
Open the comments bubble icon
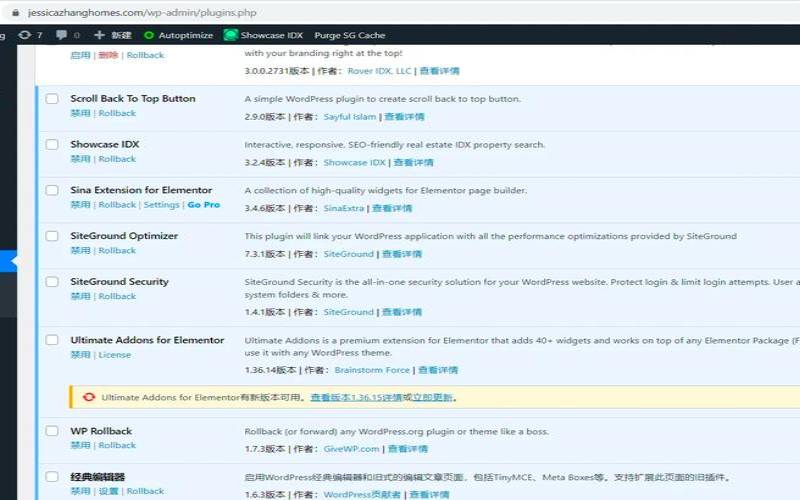pyautogui.click(x=60, y=35)
